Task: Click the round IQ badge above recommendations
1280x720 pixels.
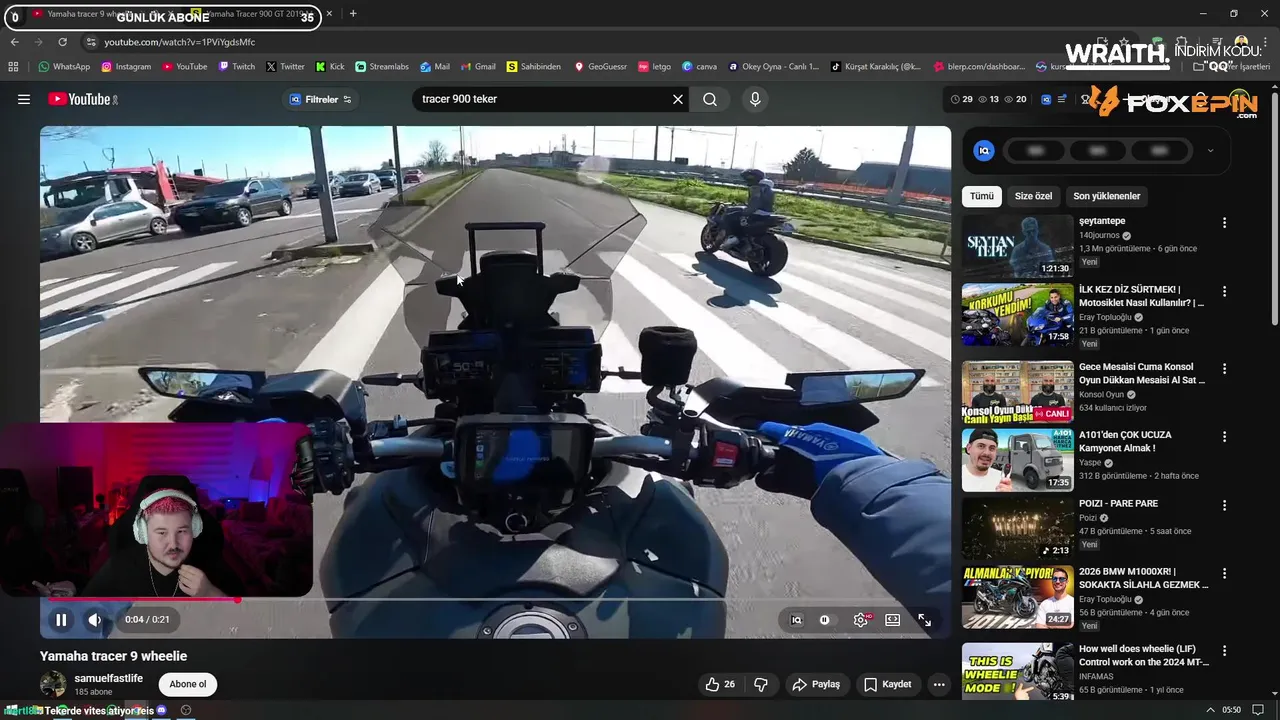Action: coord(984,151)
